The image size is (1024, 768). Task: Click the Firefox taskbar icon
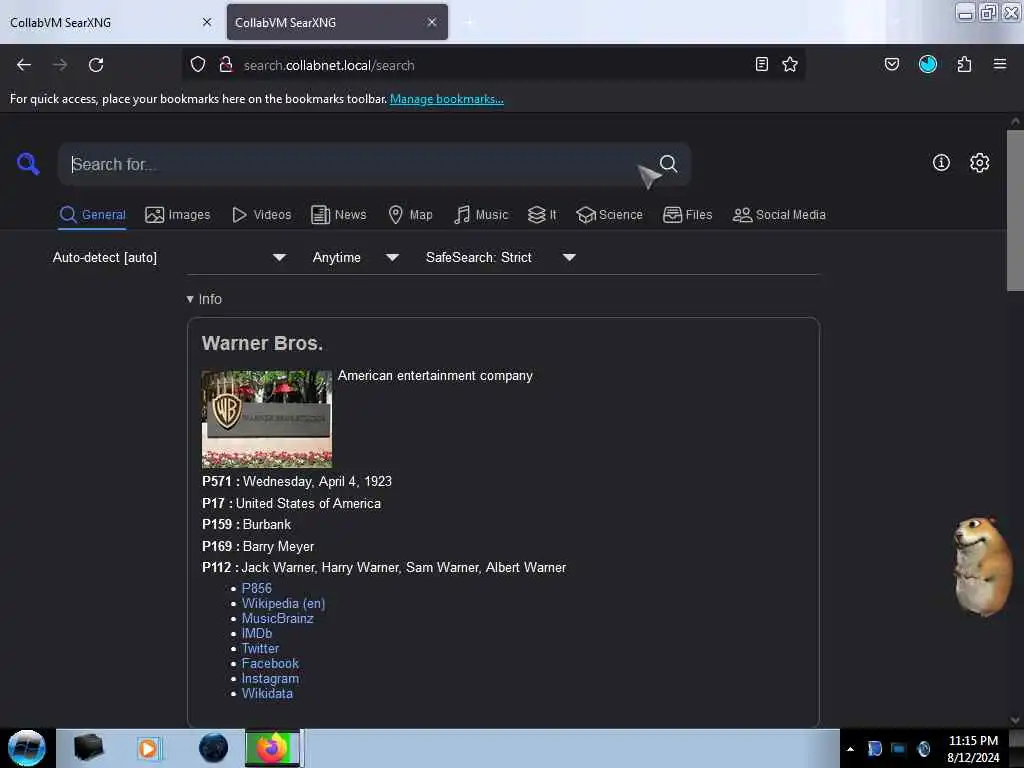tap(272, 748)
